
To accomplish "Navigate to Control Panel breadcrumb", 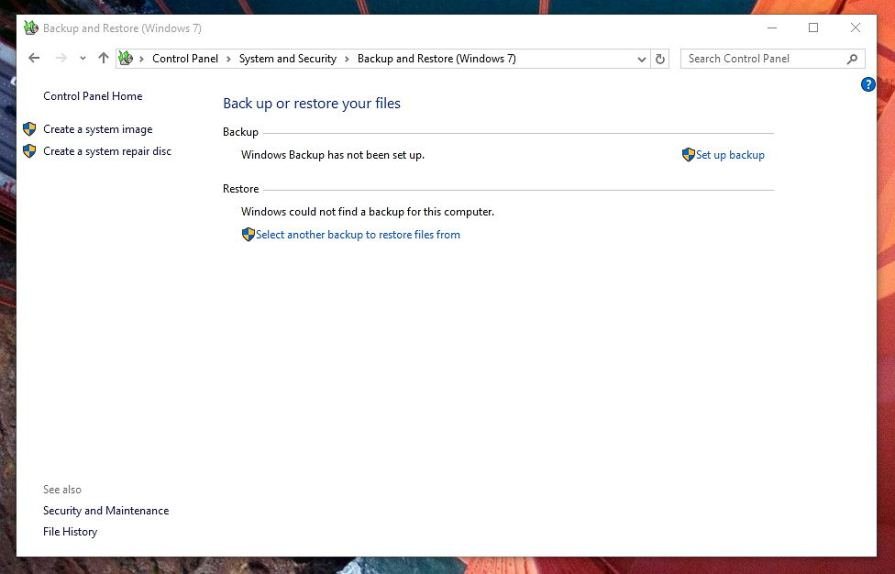I will (185, 59).
